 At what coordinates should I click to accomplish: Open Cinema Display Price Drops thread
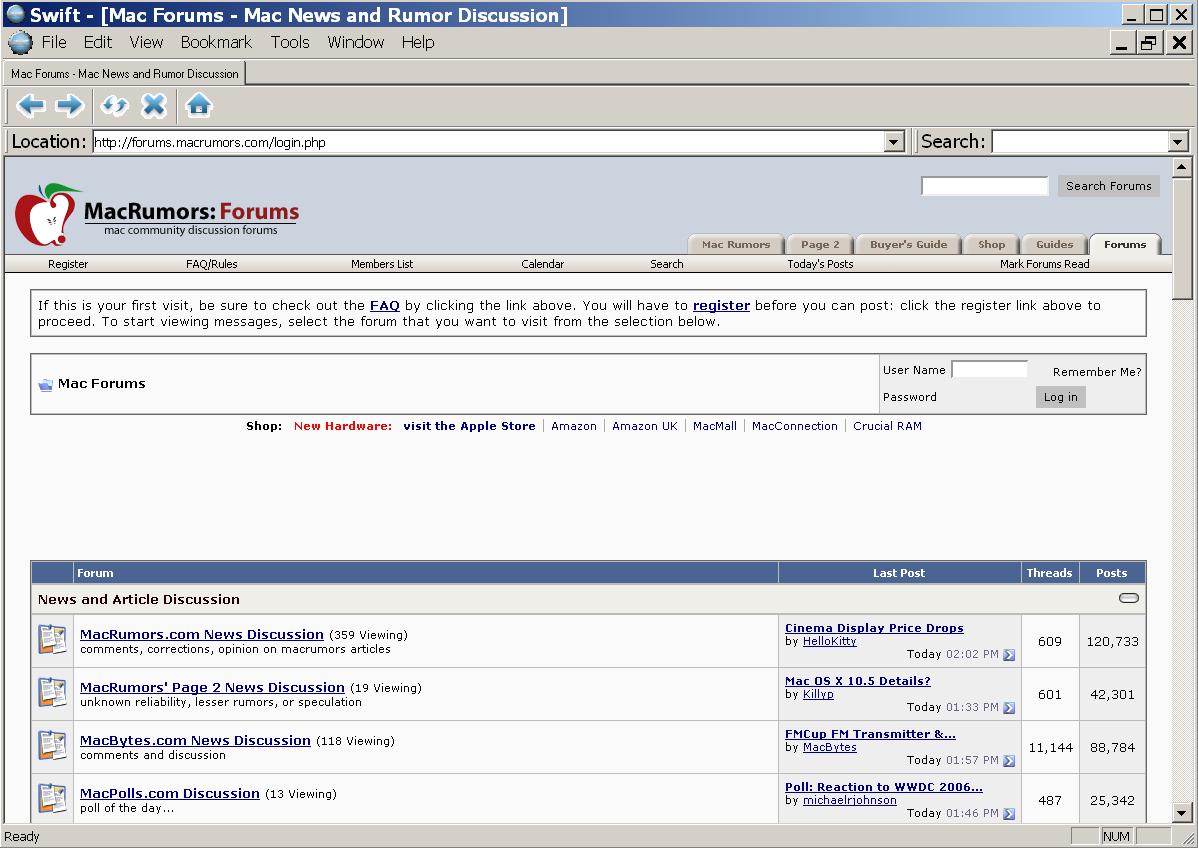pyautogui.click(x=874, y=628)
